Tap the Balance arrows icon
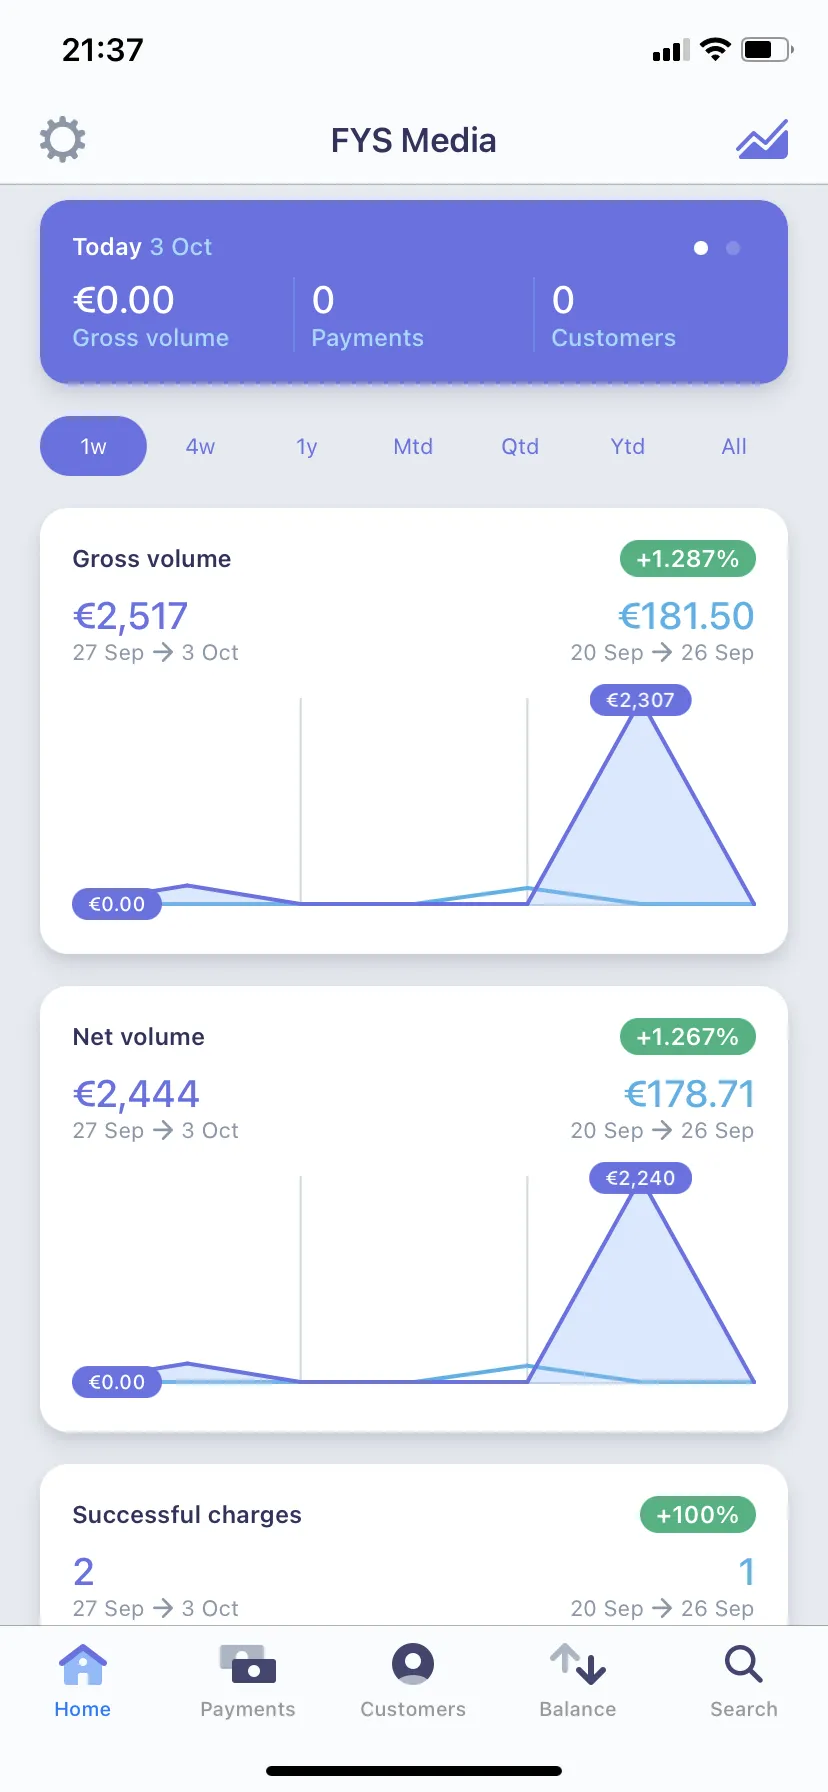 click(578, 1665)
